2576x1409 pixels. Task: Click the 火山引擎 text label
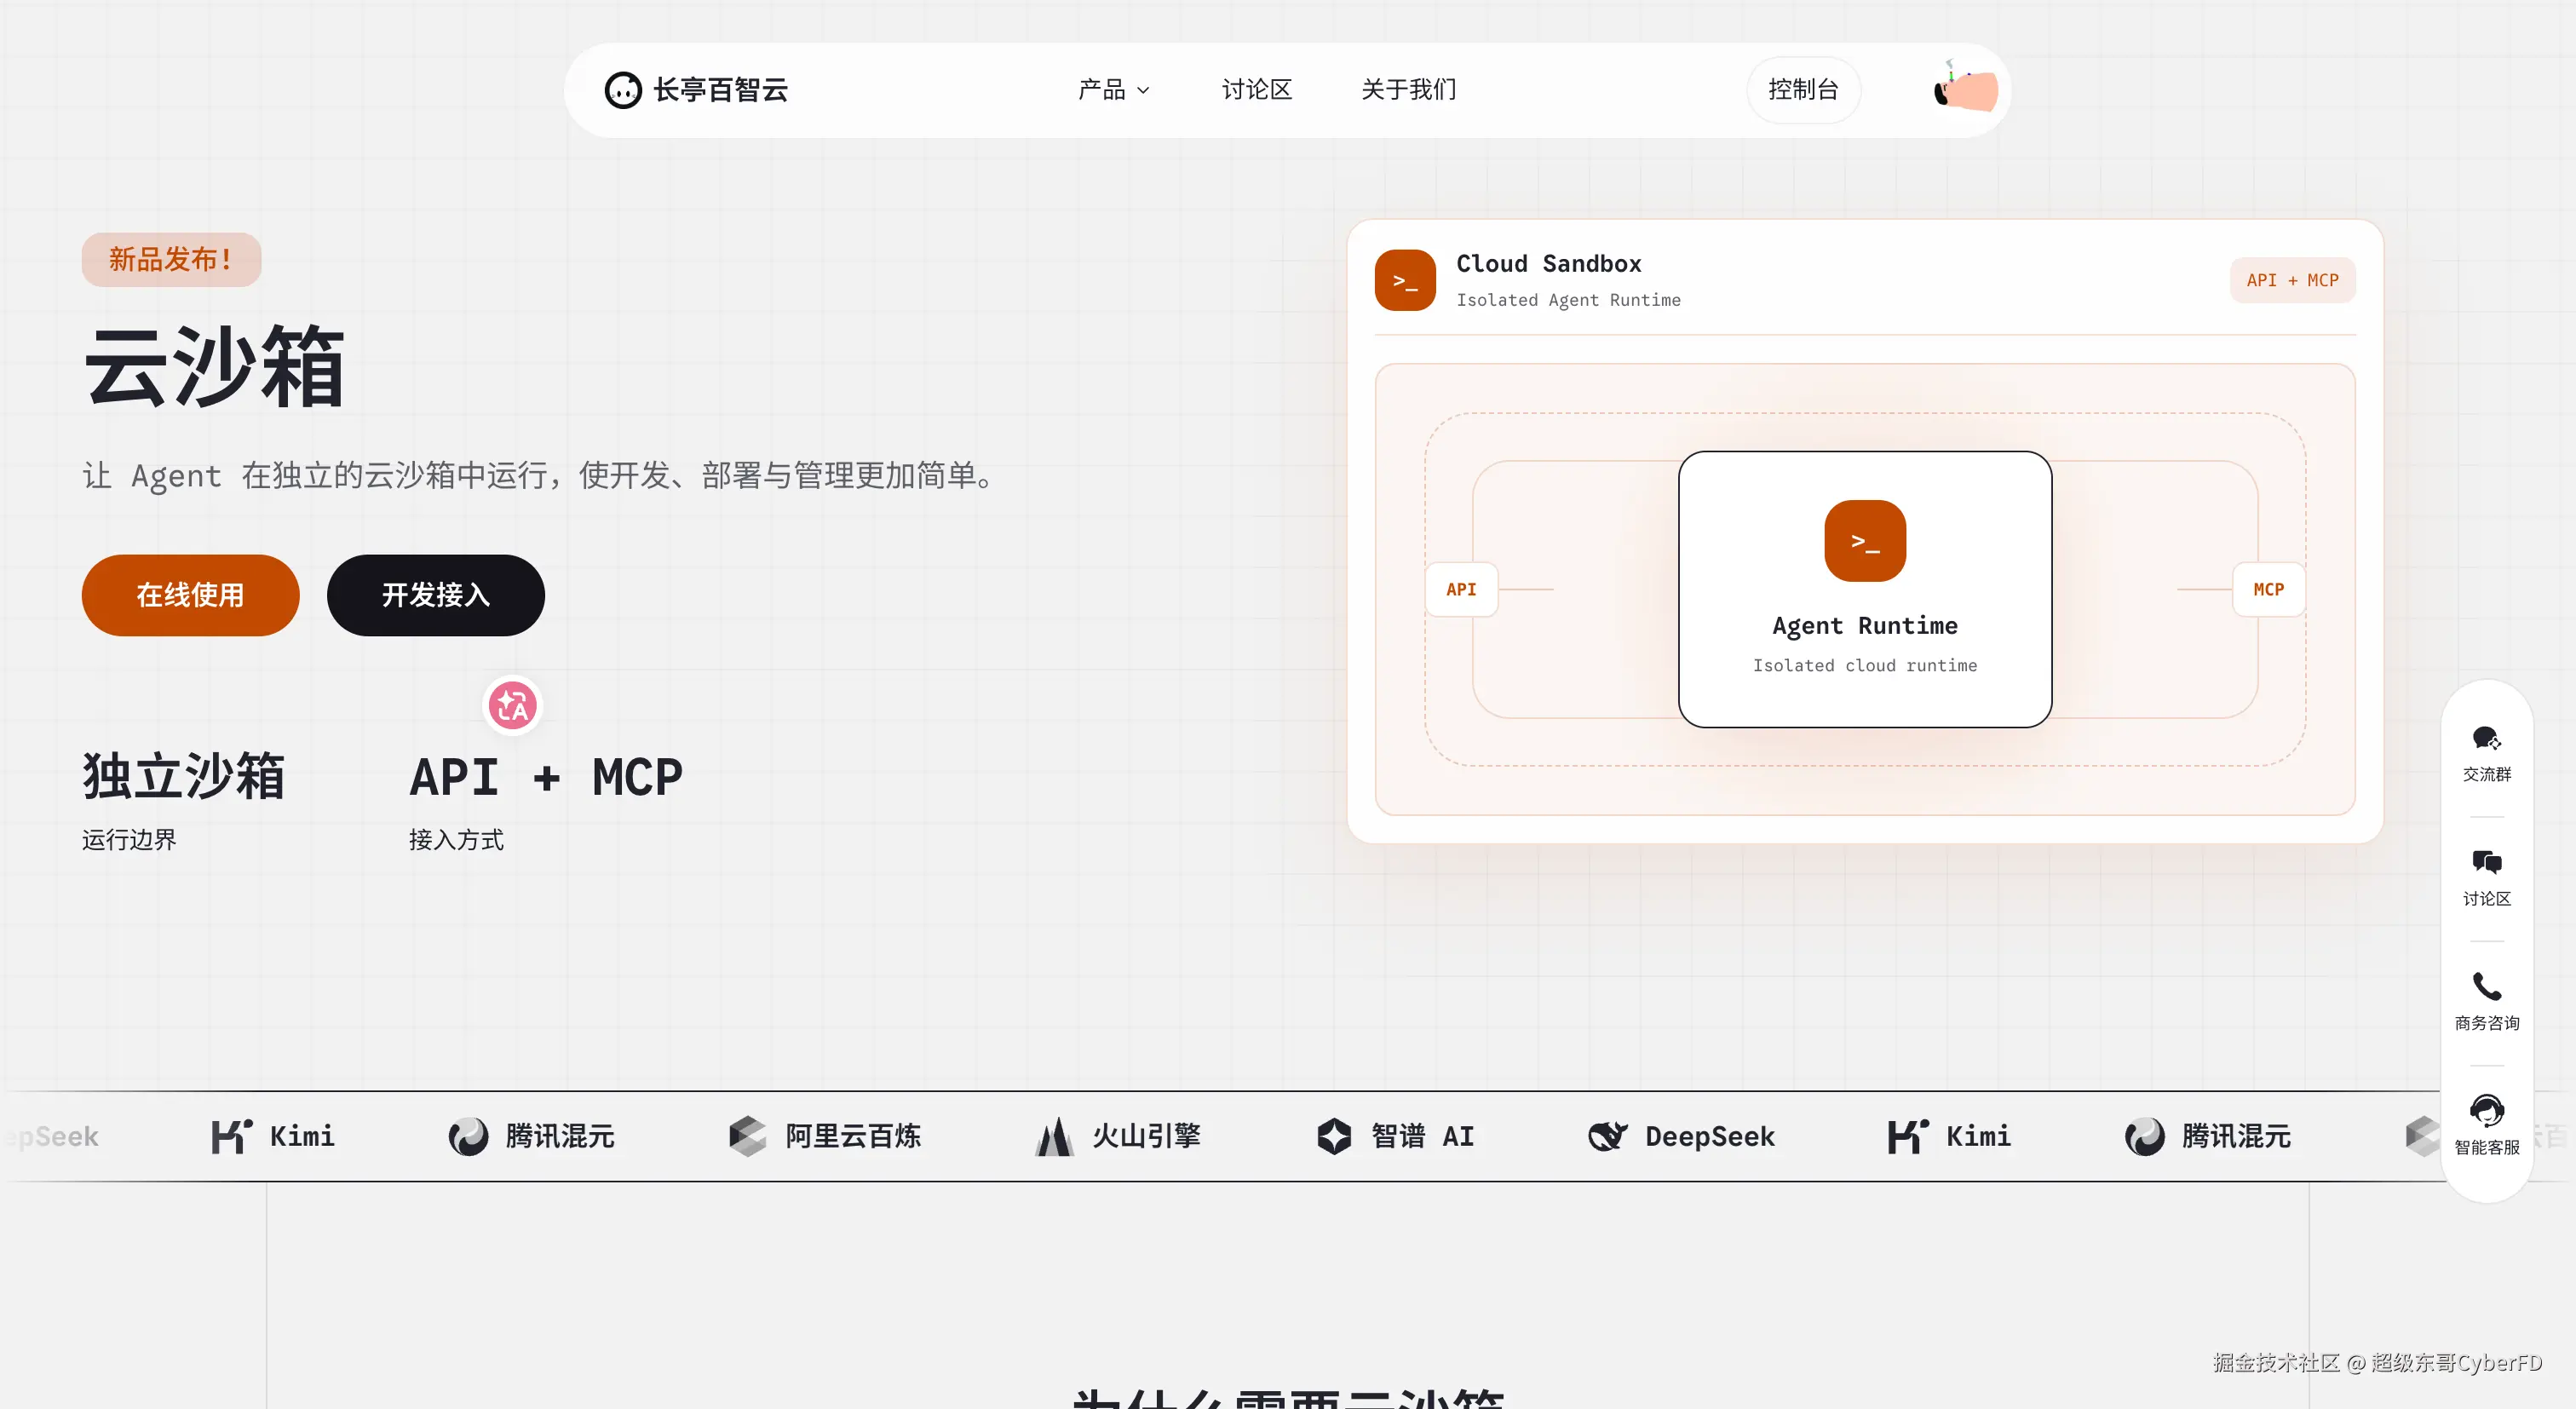(1146, 1137)
